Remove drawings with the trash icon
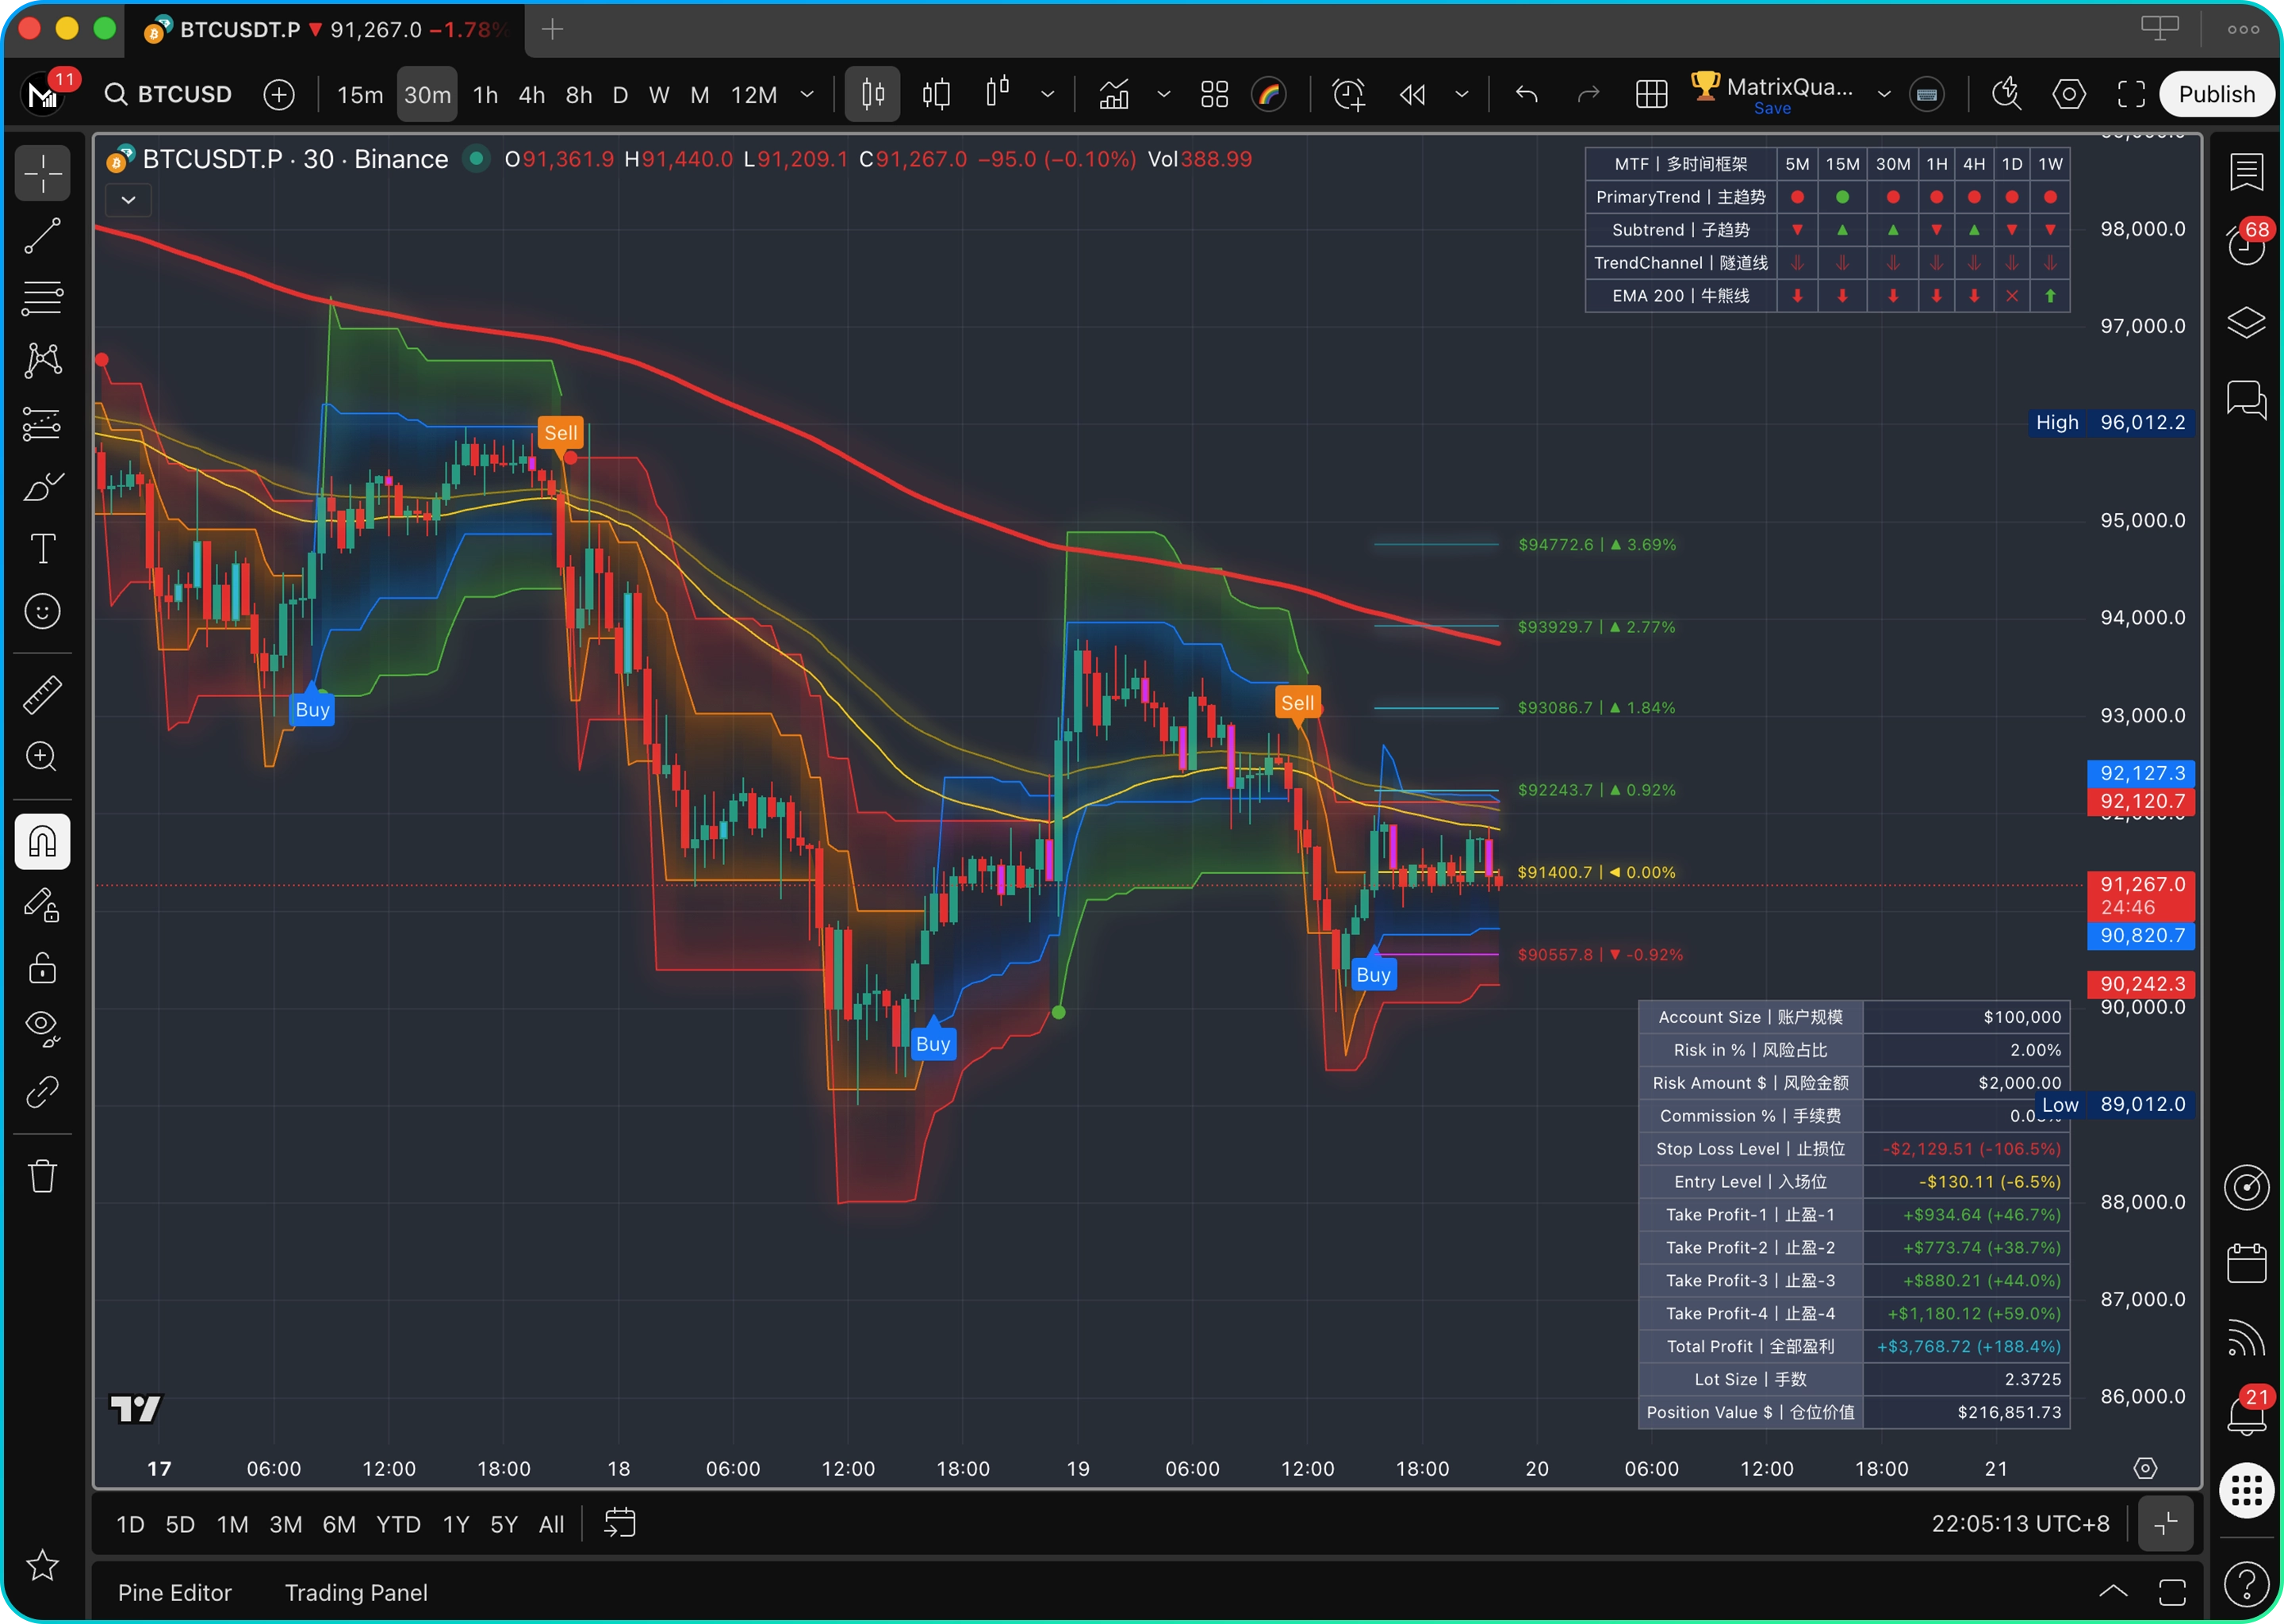The width and height of the screenshot is (2284, 1624). tap(42, 1175)
